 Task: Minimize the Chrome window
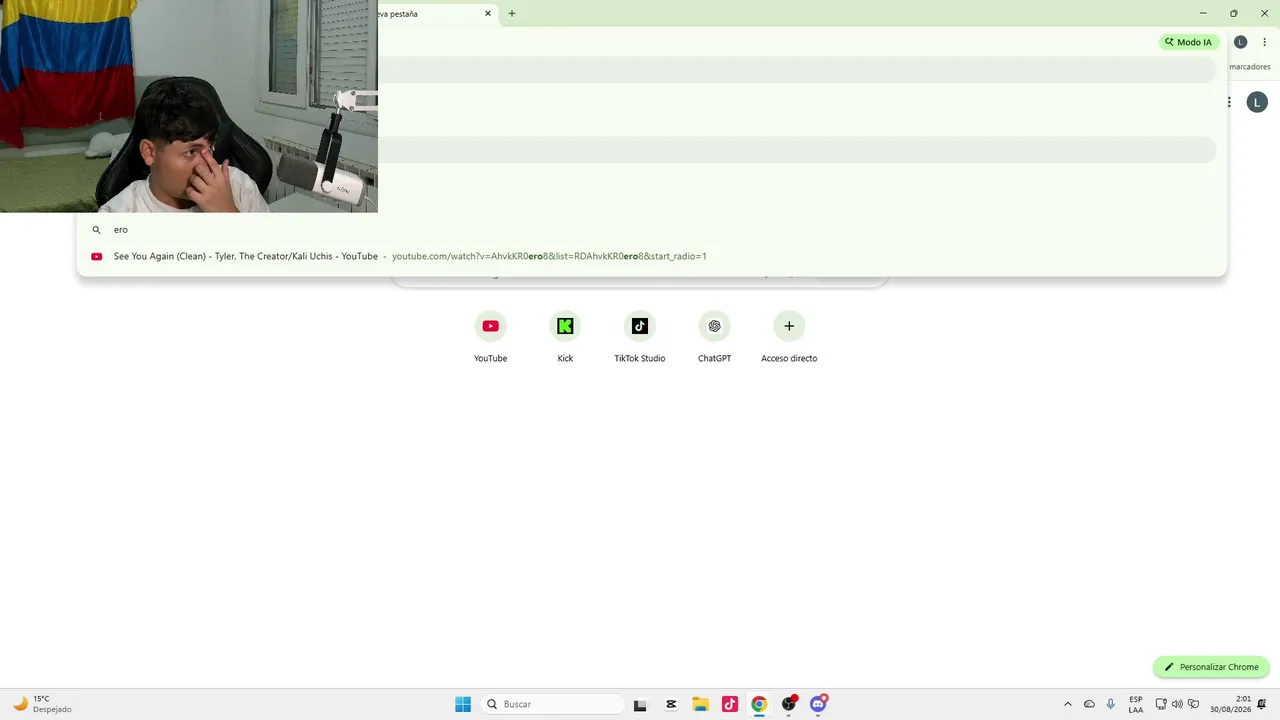[1203, 13]
